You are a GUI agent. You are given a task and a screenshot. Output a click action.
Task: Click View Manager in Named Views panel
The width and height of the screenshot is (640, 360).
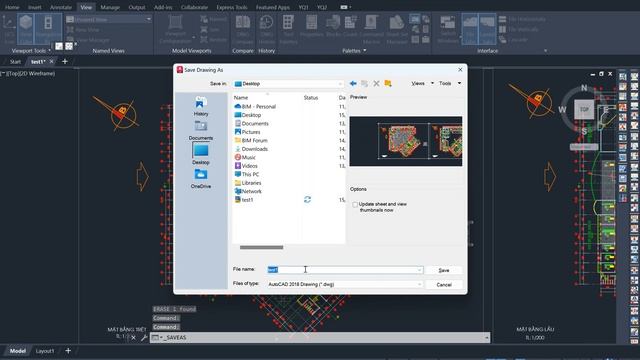89,40
